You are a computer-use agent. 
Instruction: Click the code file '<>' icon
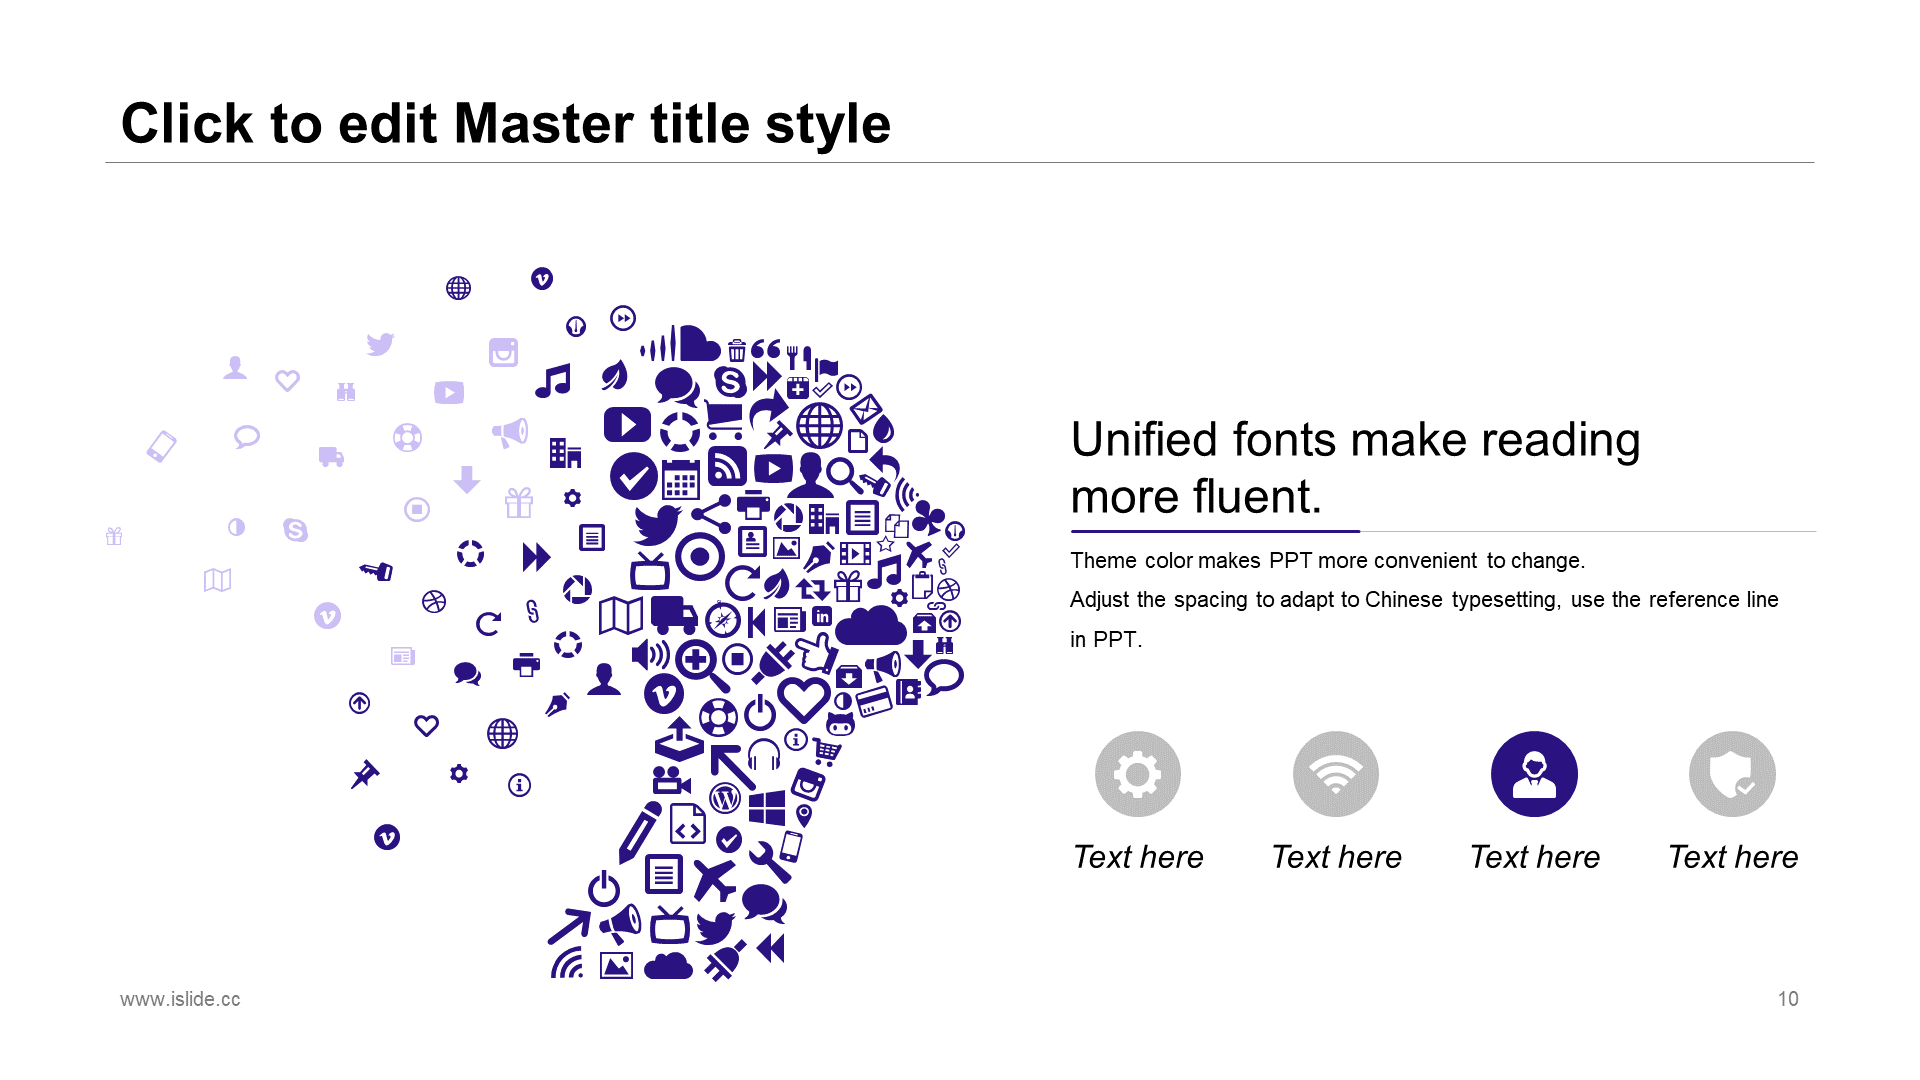click(x=687, y=824)
